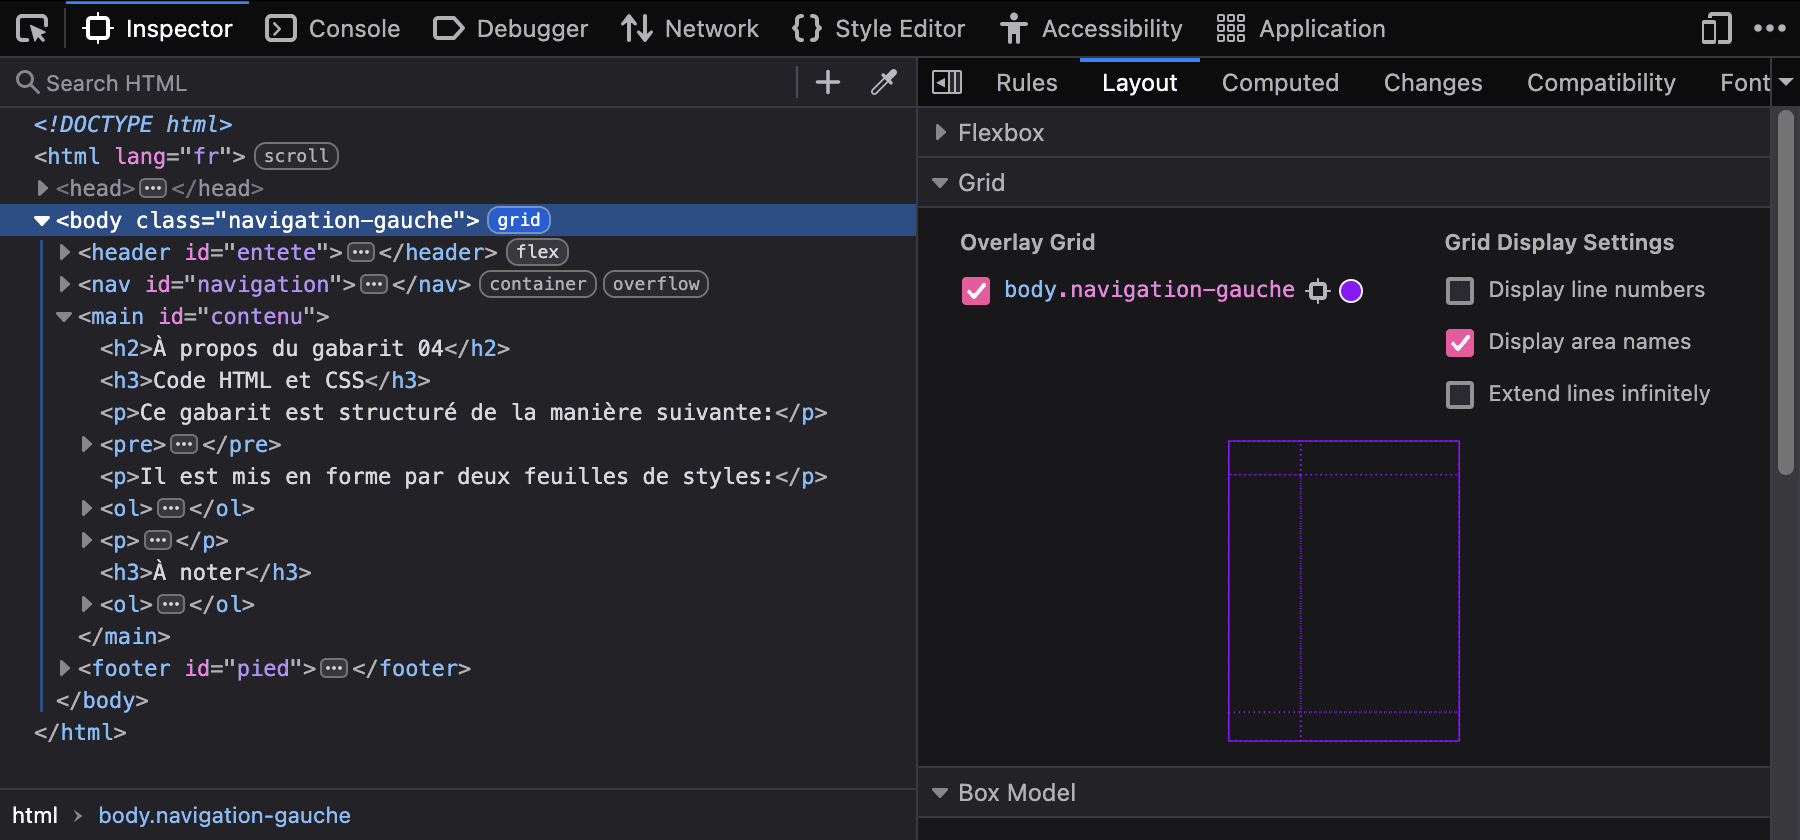Image resolution: width=1800 pixels, height=840 pixels.
Task: Click the body.navigation-gauche overlay grid label
Action: click(1149, 290)
